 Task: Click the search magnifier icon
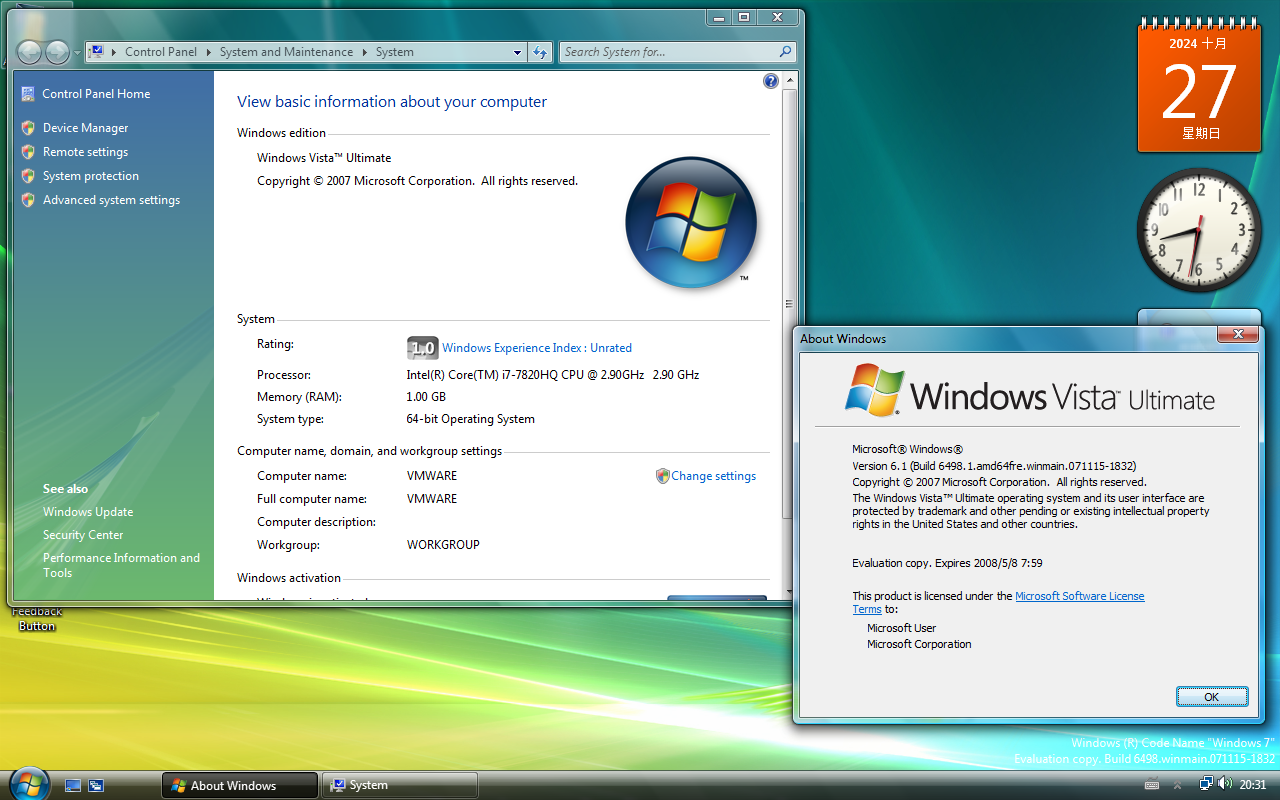(x=786, y=52)
